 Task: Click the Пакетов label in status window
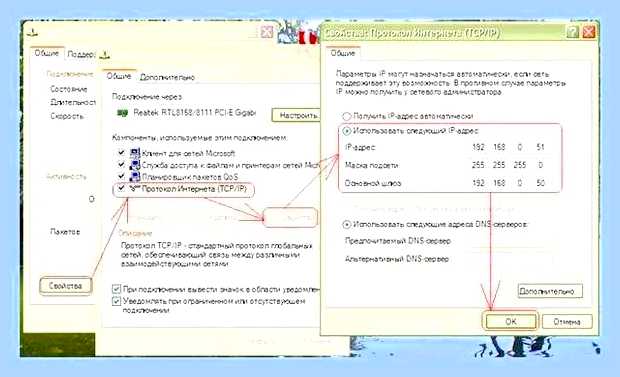click(x=65, y=231)
